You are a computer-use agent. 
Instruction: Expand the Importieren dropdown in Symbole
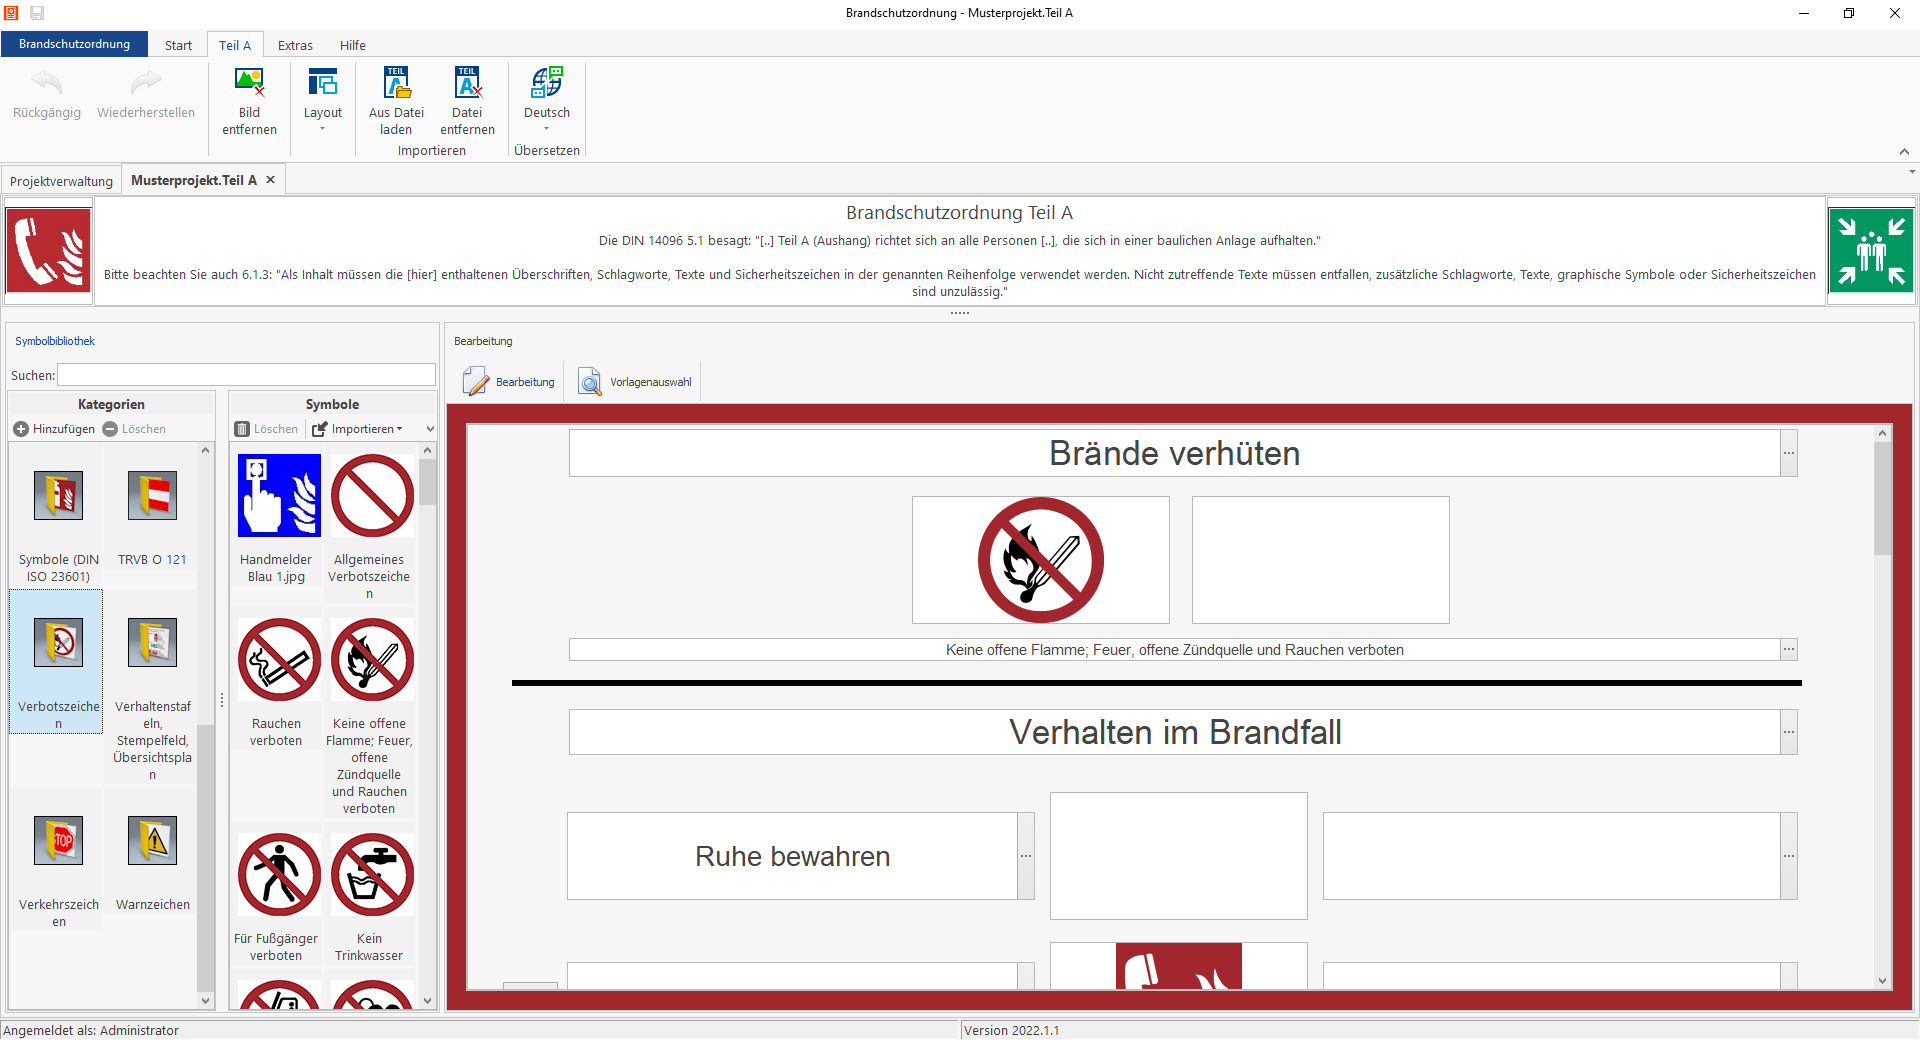click(x=358, y=429)
